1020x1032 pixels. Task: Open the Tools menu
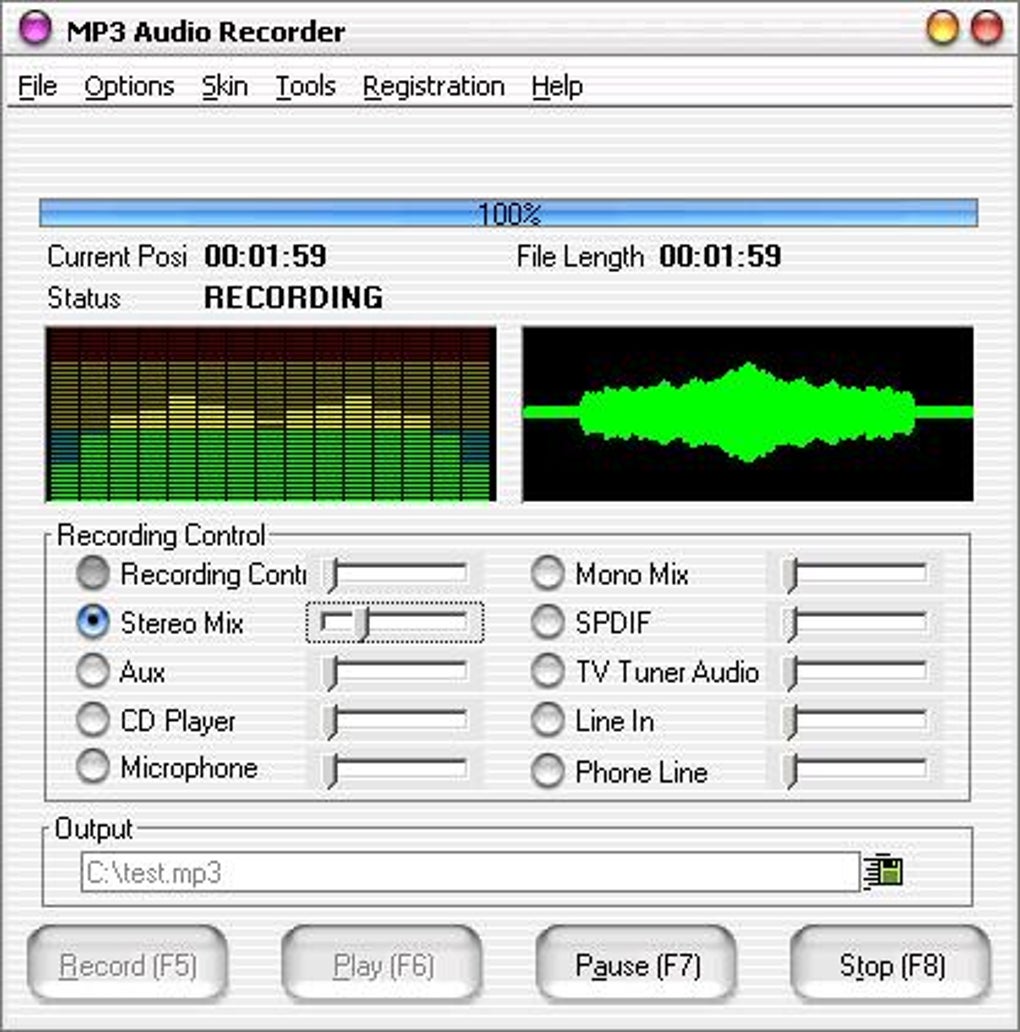305,86
